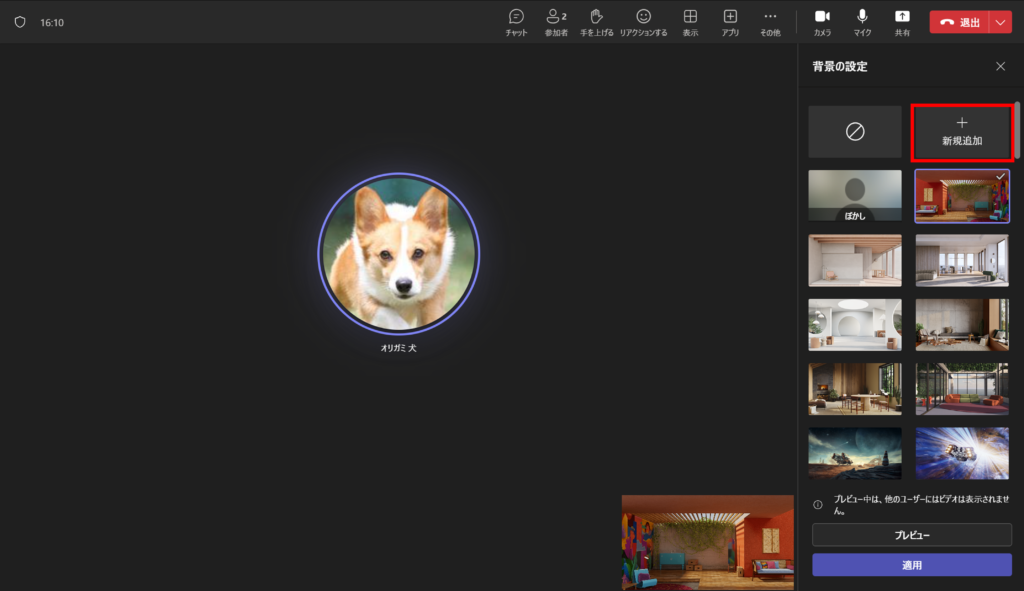Open the view (表示) layout options
This screenshot has width=1024, height=591.
pyautogui.click(x=690, y=22)
